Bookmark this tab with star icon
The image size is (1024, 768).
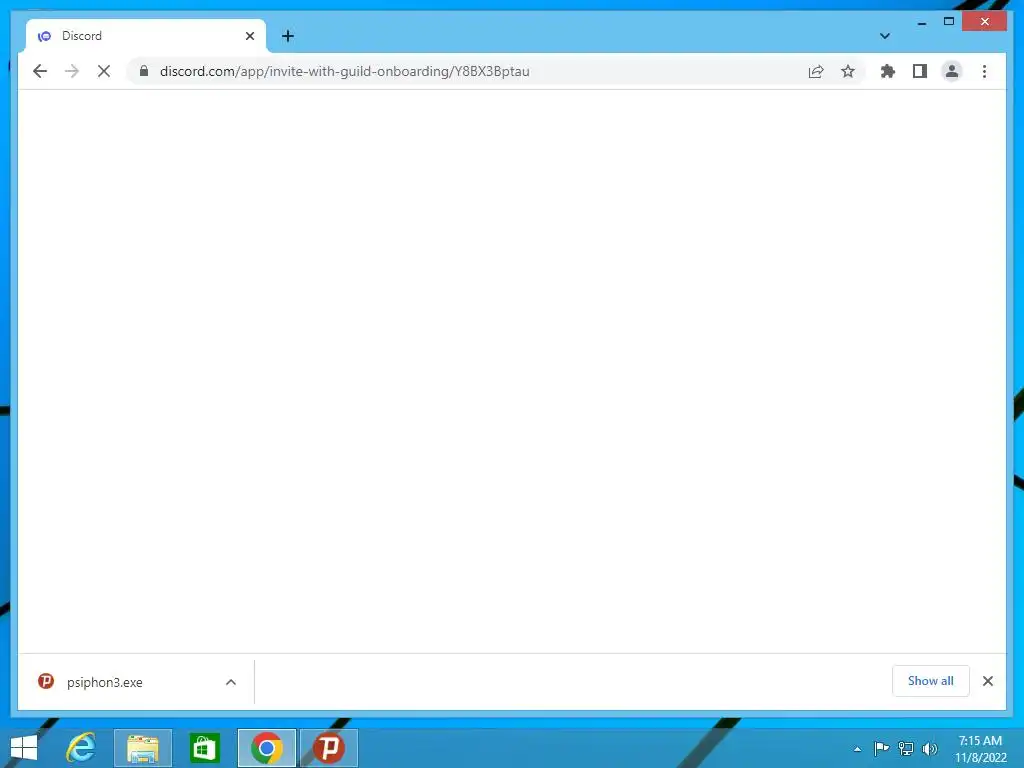point(848,71)
